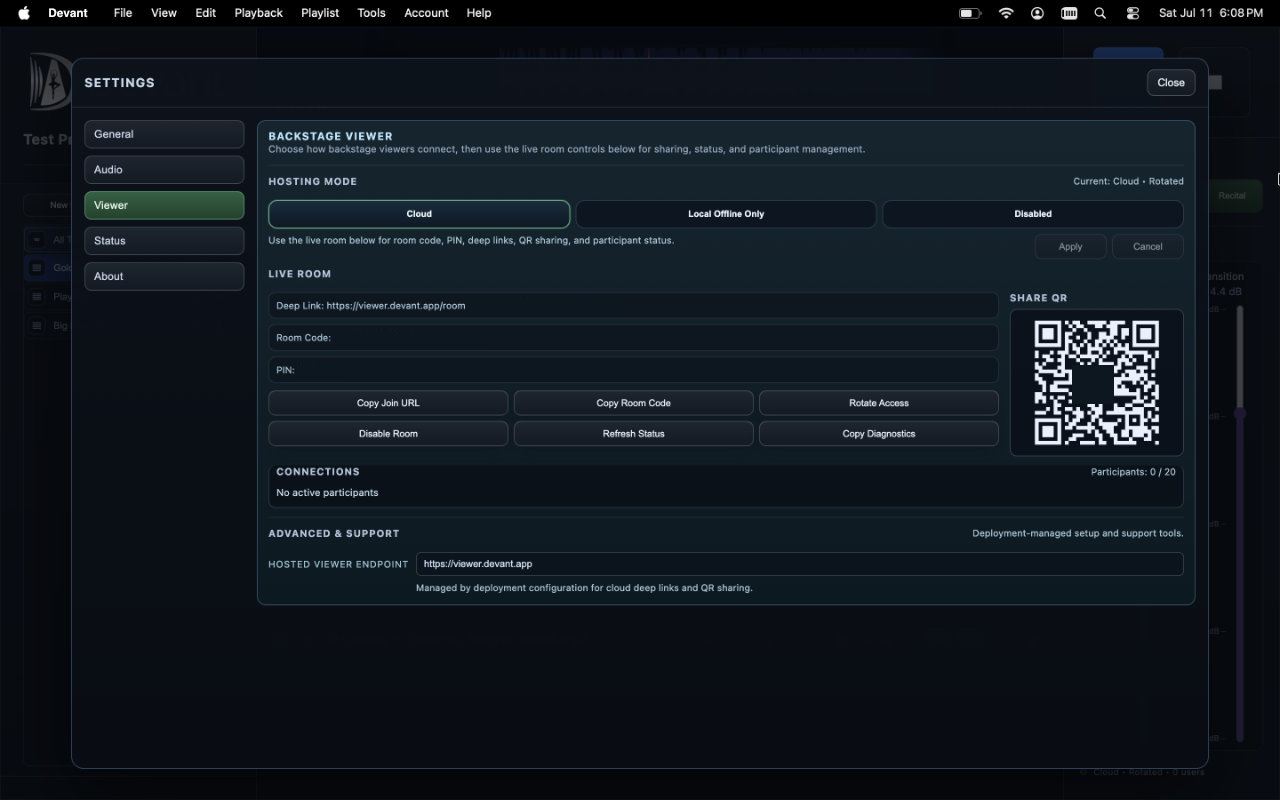Click the volume slider handle behind the dialog
This screenshot has width=1280, height=800.
click(x=1240, y=413)
